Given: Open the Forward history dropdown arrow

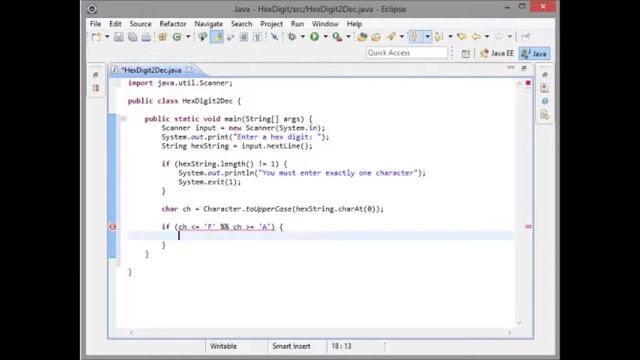Looking at the screenshot, I should tap(509, 37).
